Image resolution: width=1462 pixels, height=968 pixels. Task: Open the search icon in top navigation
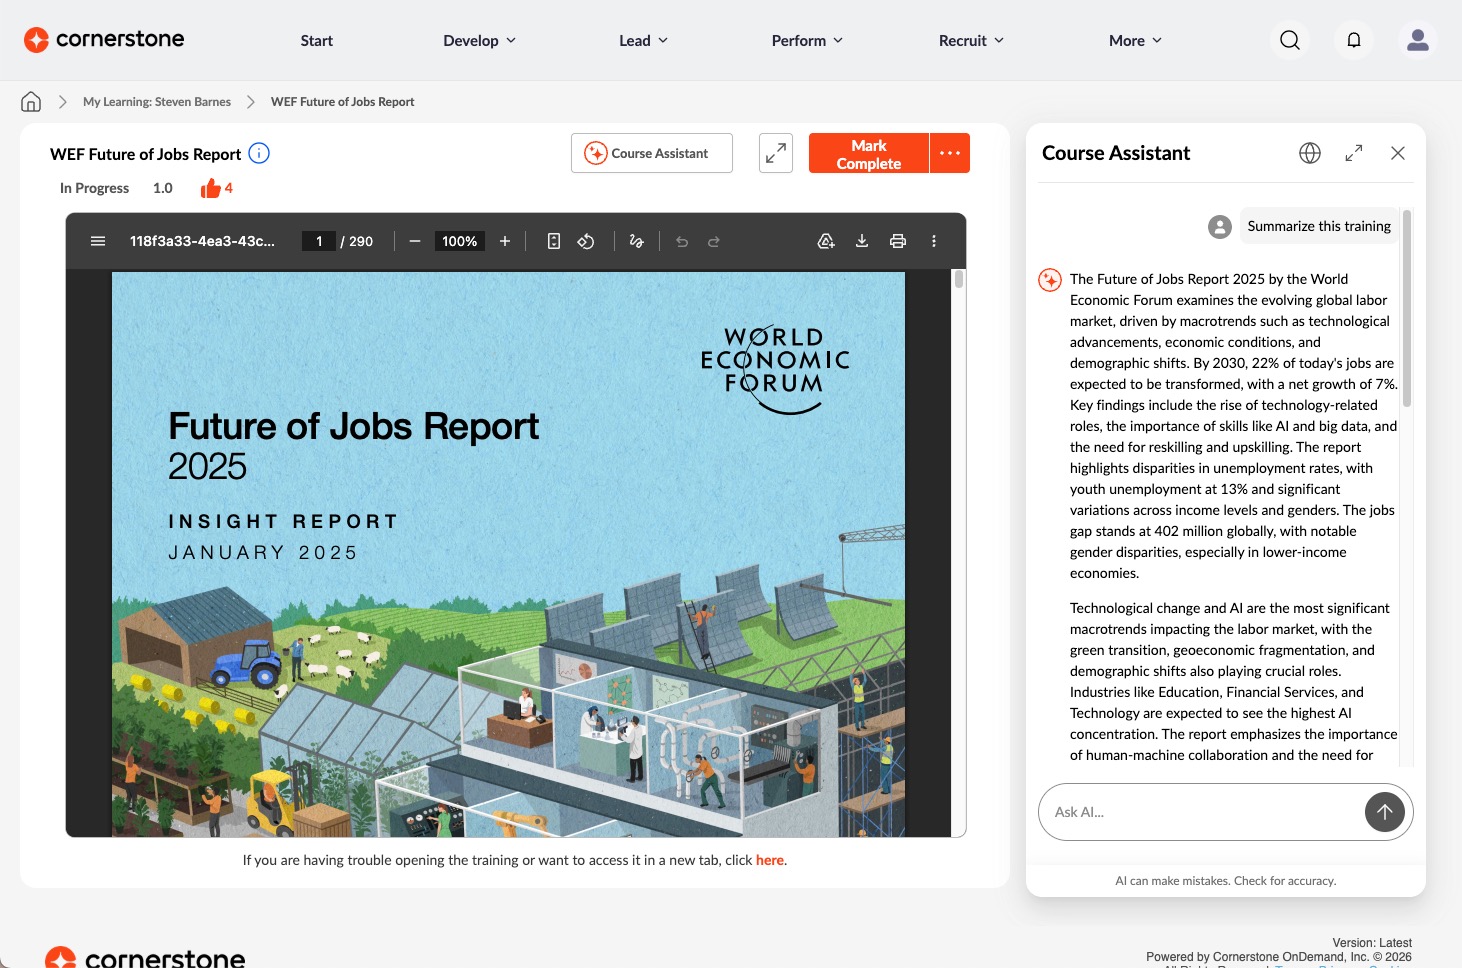(1290, 40)
